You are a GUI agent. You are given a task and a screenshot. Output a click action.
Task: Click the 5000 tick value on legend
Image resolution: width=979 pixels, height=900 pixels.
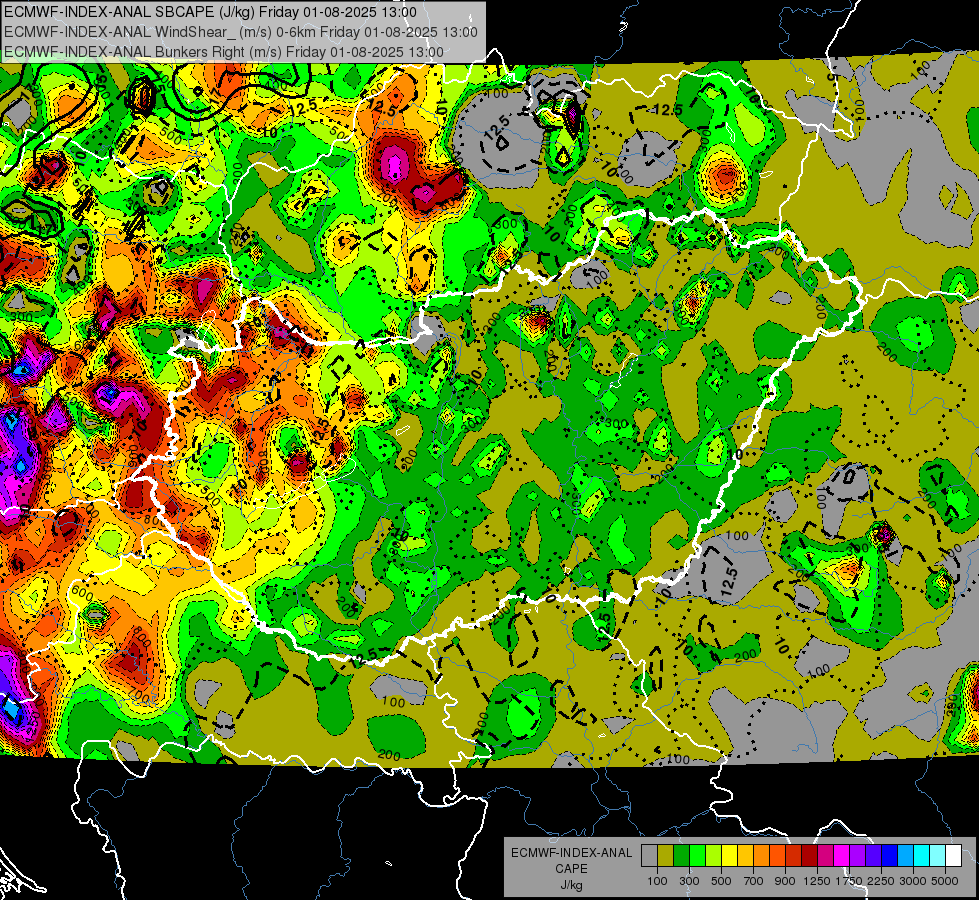tap(945, 881)
